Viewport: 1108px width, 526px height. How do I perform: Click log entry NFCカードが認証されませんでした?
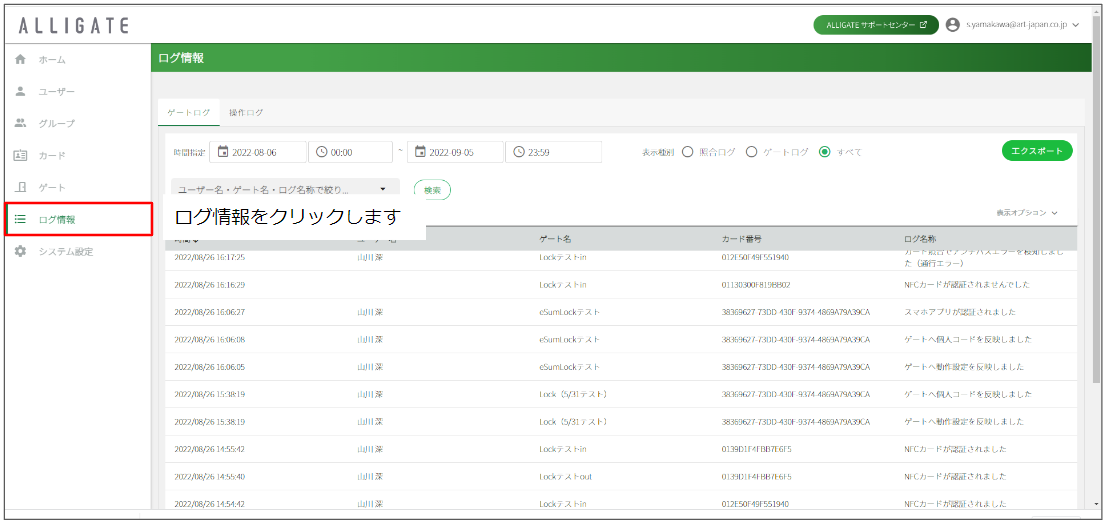(967, 285)
